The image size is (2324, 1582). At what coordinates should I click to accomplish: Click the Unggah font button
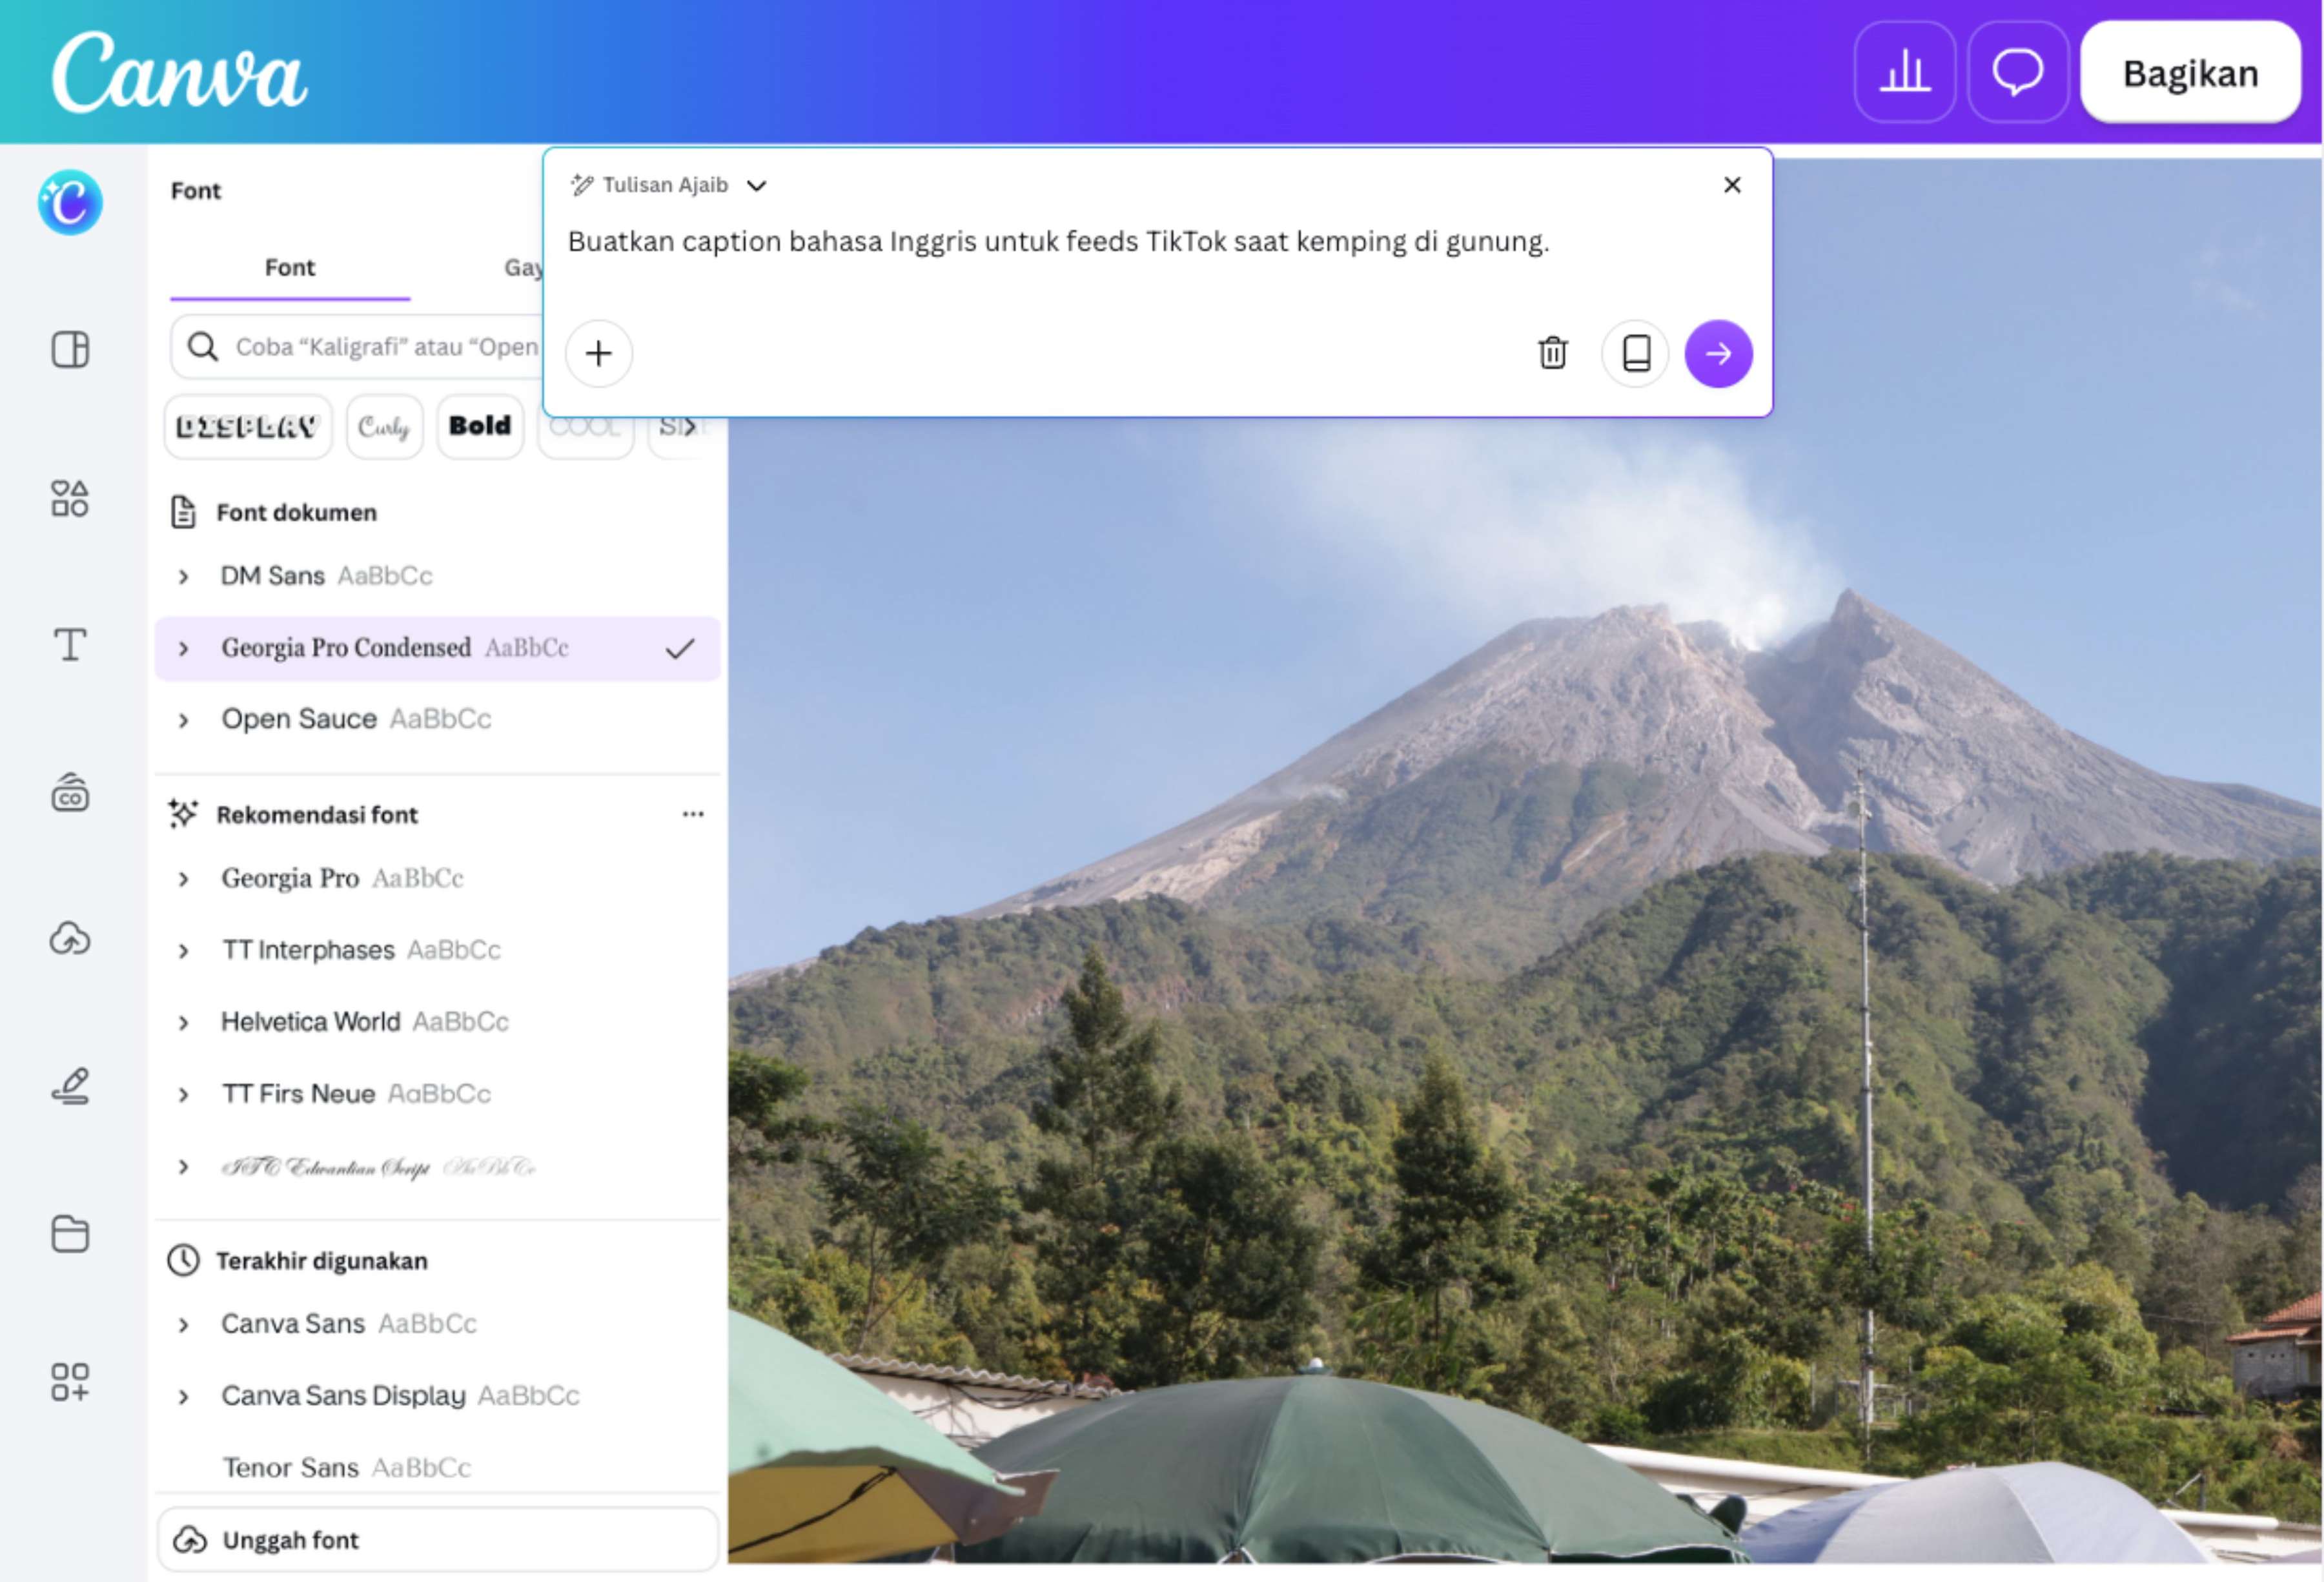coord(438,1540)
